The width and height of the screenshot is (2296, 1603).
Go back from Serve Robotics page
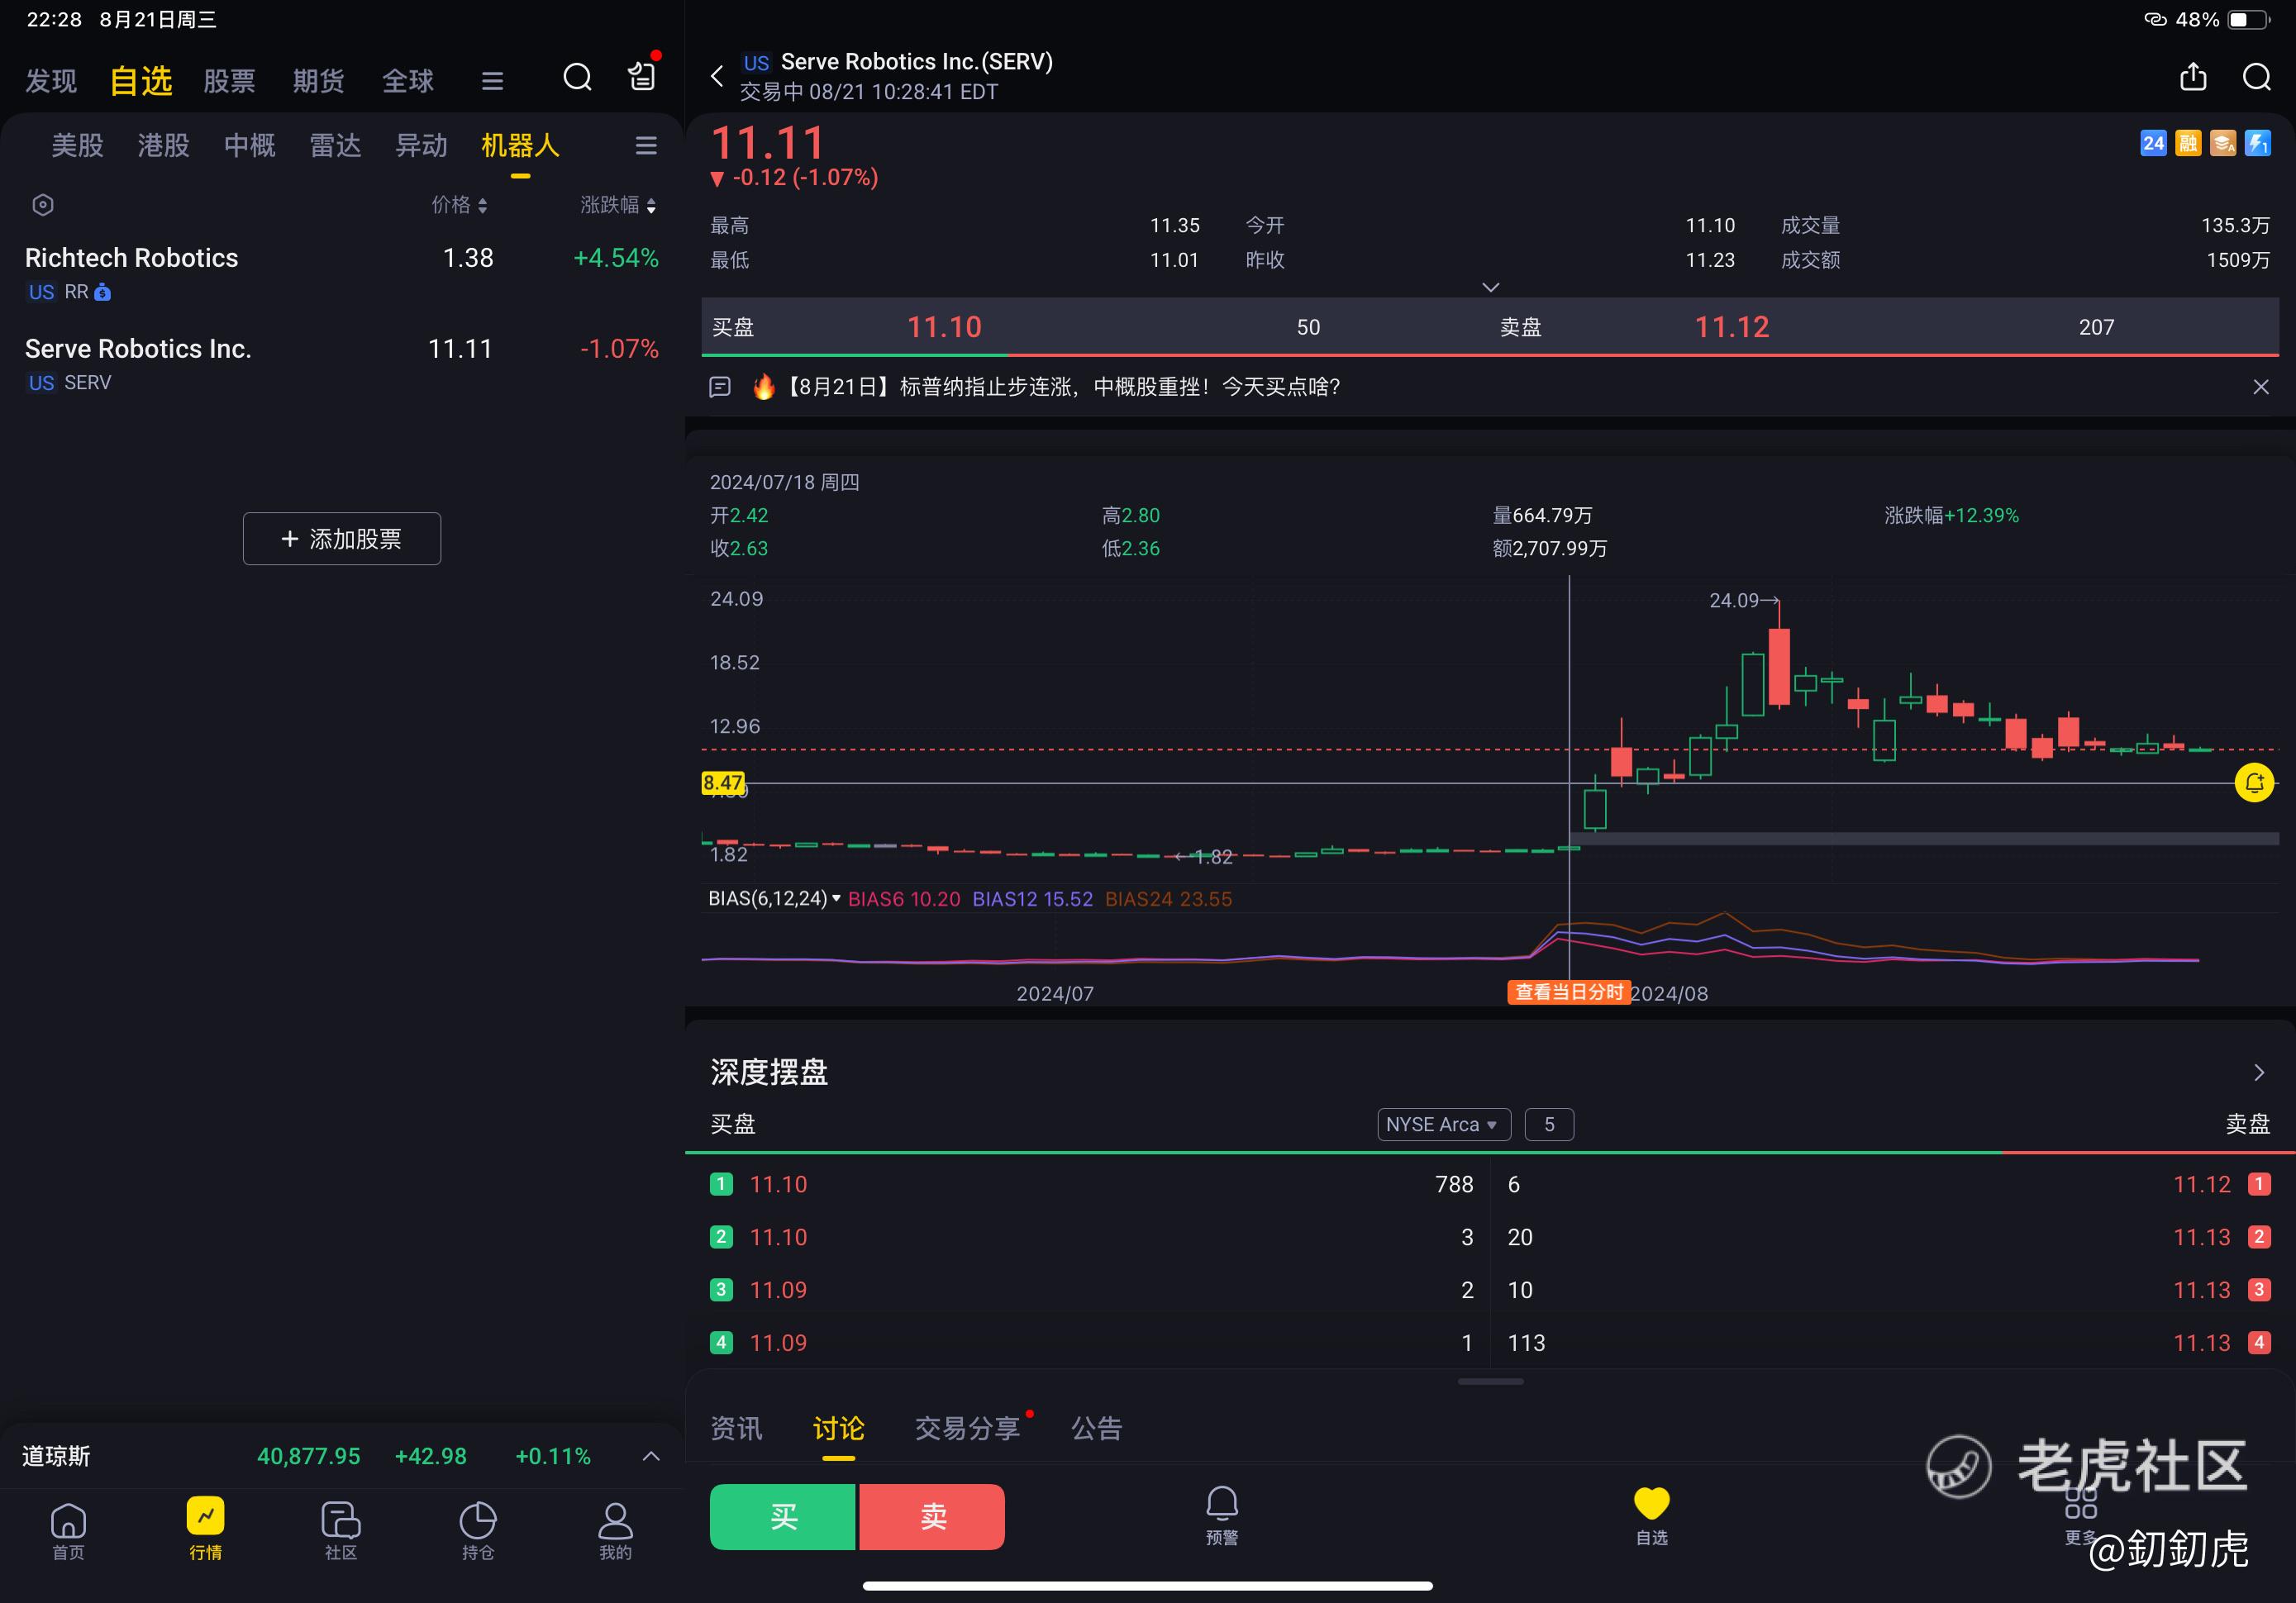click(717, 76)
